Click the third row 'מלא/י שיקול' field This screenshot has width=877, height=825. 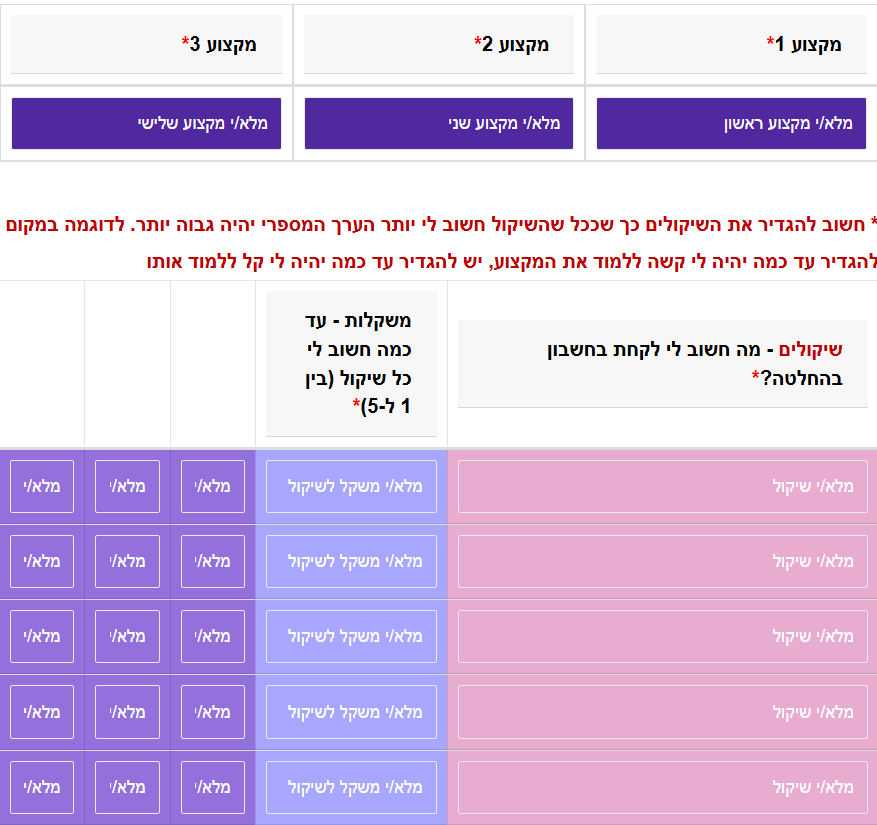tap(662, 636)
